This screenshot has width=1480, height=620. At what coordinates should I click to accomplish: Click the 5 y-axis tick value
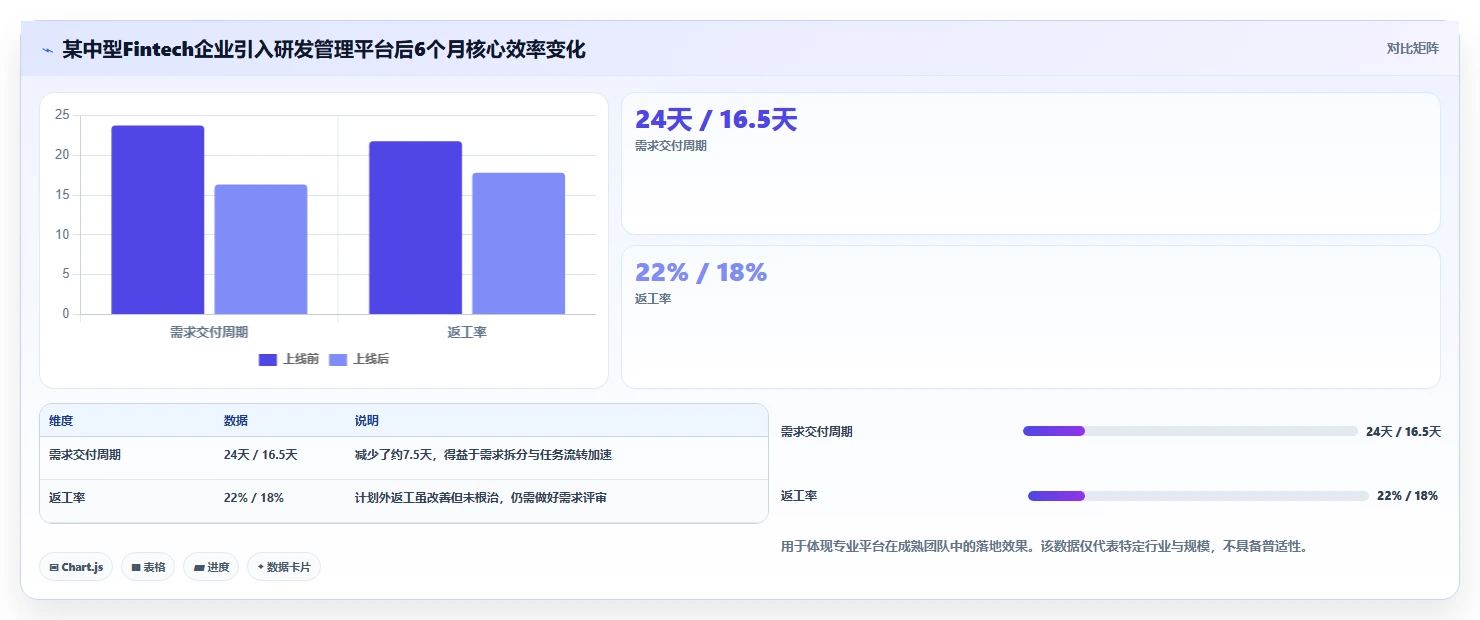pos(66,274)
